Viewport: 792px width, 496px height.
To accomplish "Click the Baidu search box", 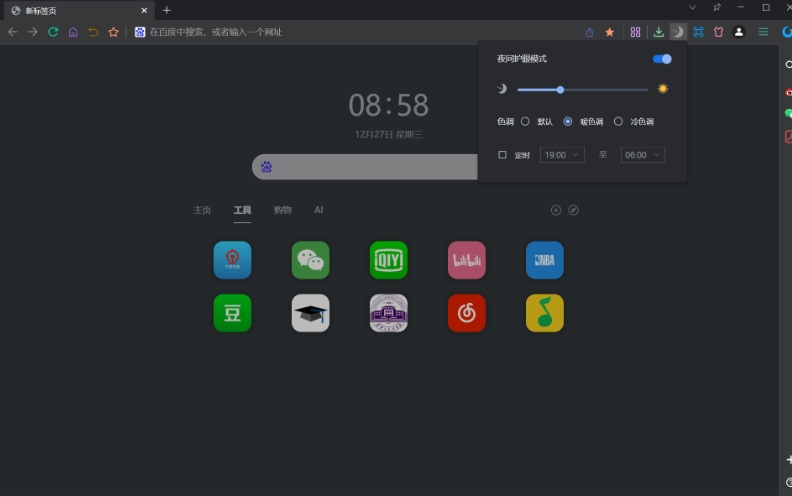I will pyautogui.click(x=365, y=167).
